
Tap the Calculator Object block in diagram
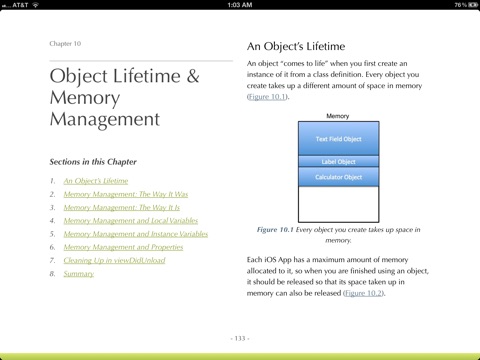pos(338,177)
